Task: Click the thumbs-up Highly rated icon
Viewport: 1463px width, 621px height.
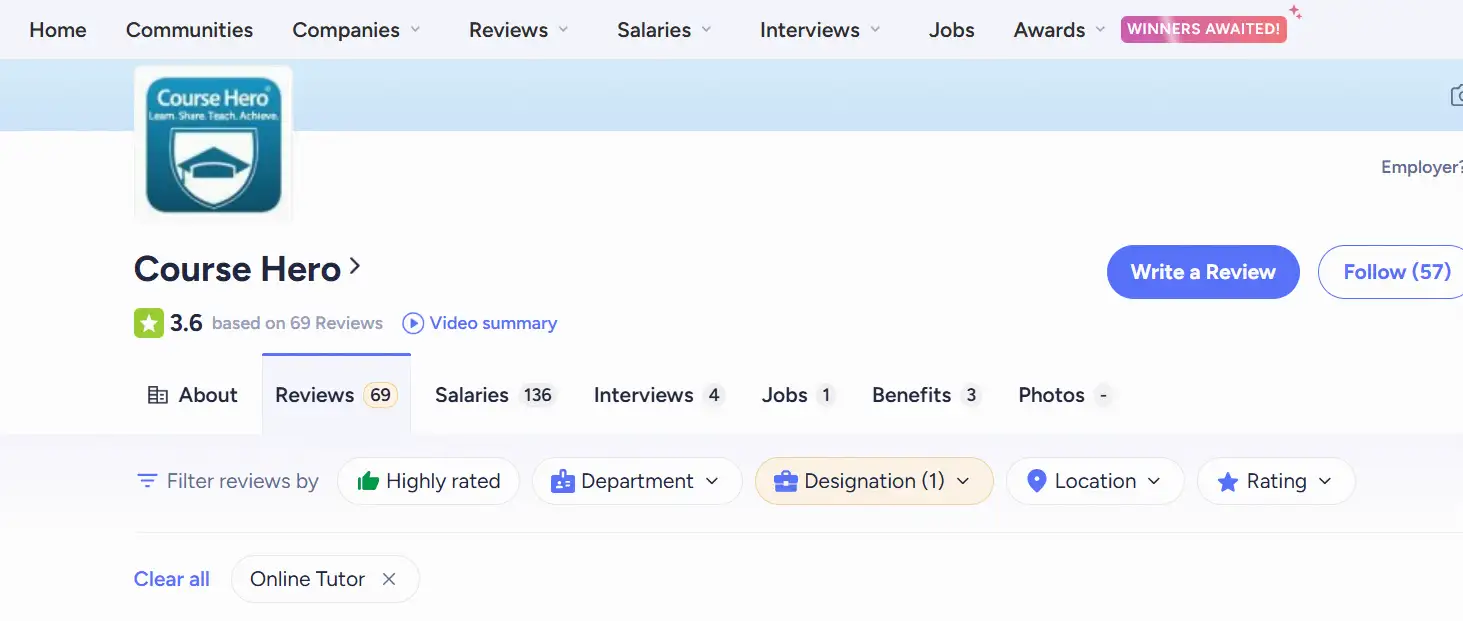Action: click(x=368, y=481)
